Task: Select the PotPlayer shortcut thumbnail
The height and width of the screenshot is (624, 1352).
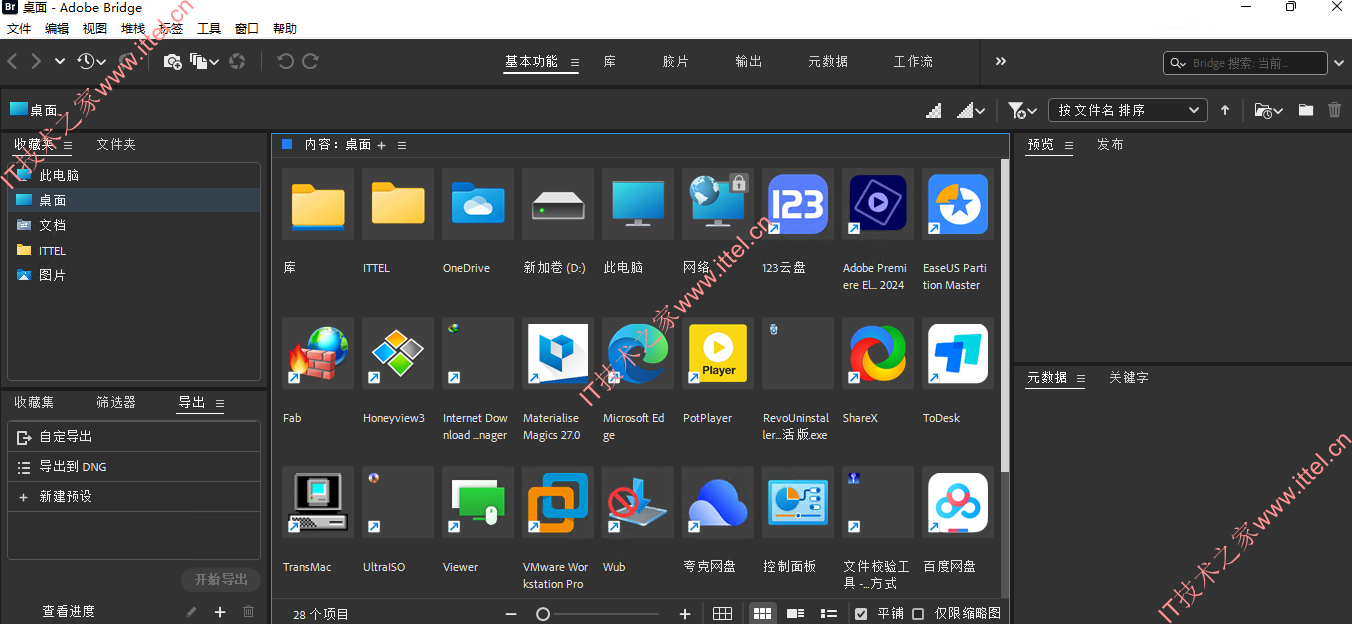Action: pos(718,354)
